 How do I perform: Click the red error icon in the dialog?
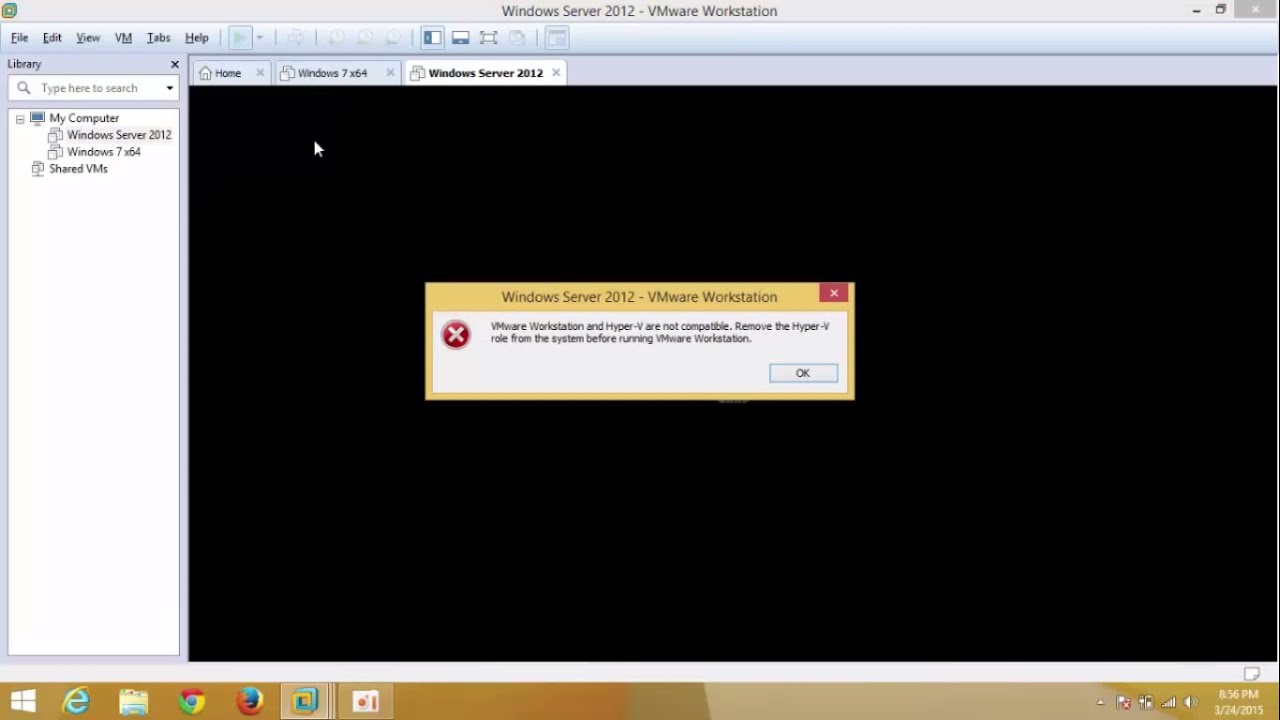pyautogui.click(x=456, y=335)
